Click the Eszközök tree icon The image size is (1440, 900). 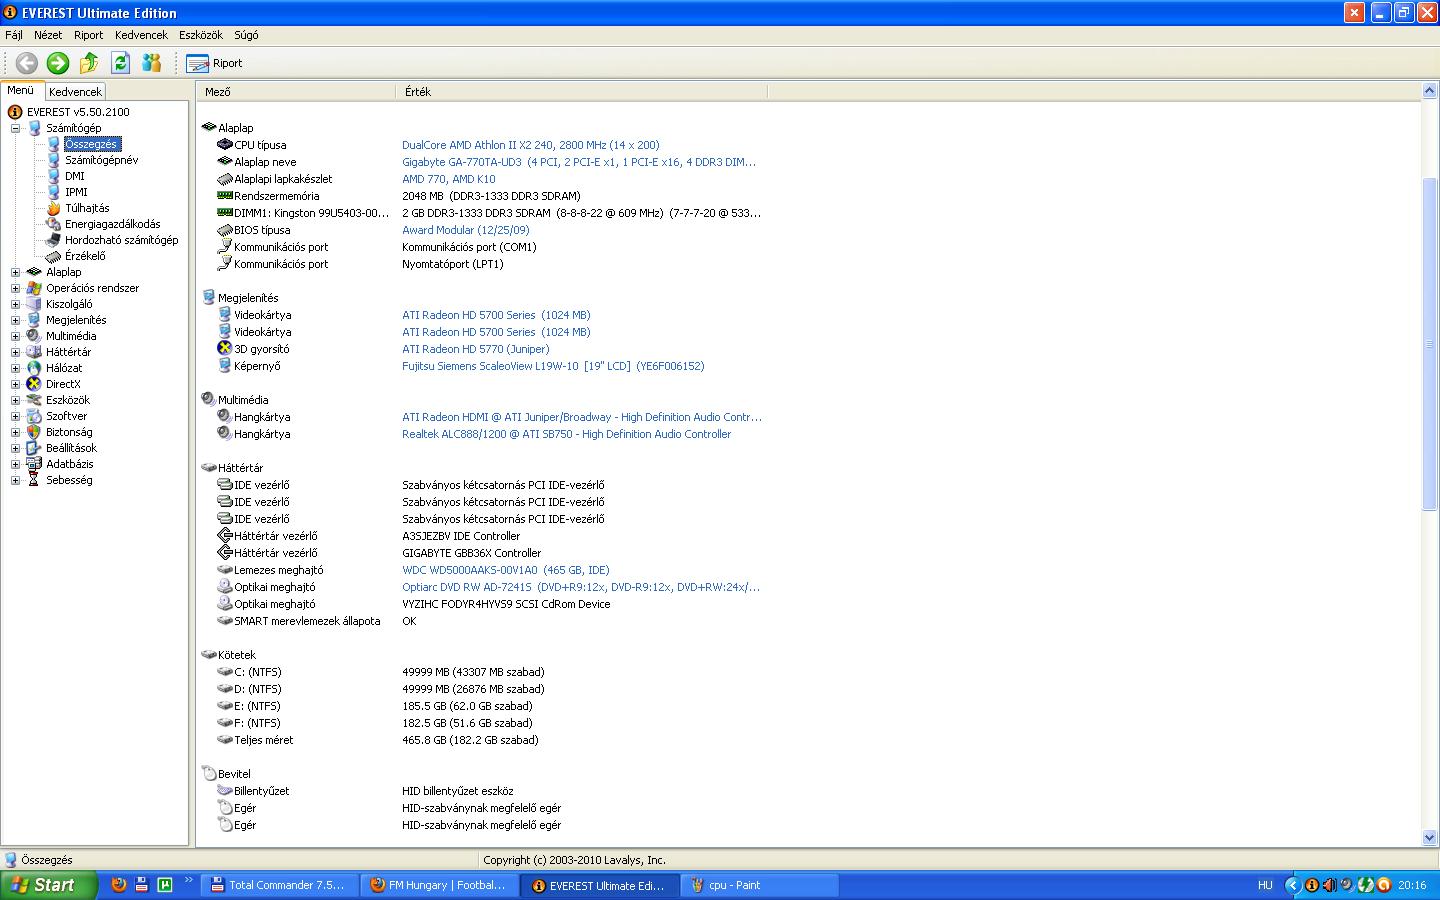[34, 400]
